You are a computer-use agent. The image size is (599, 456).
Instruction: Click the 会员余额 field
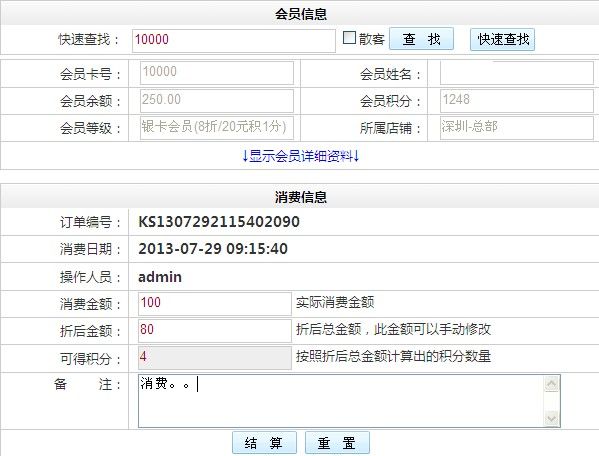coord(217,101)
